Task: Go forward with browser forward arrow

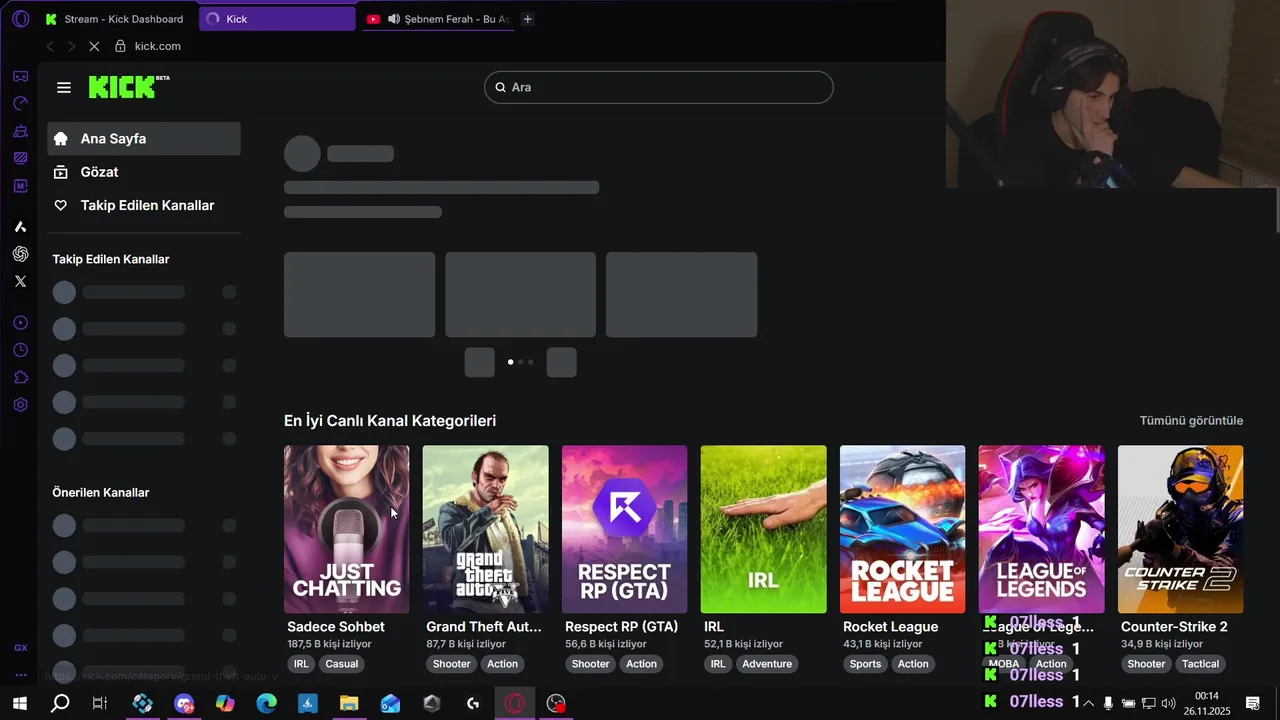Action: pyautogui.click(x=71, y=46)
